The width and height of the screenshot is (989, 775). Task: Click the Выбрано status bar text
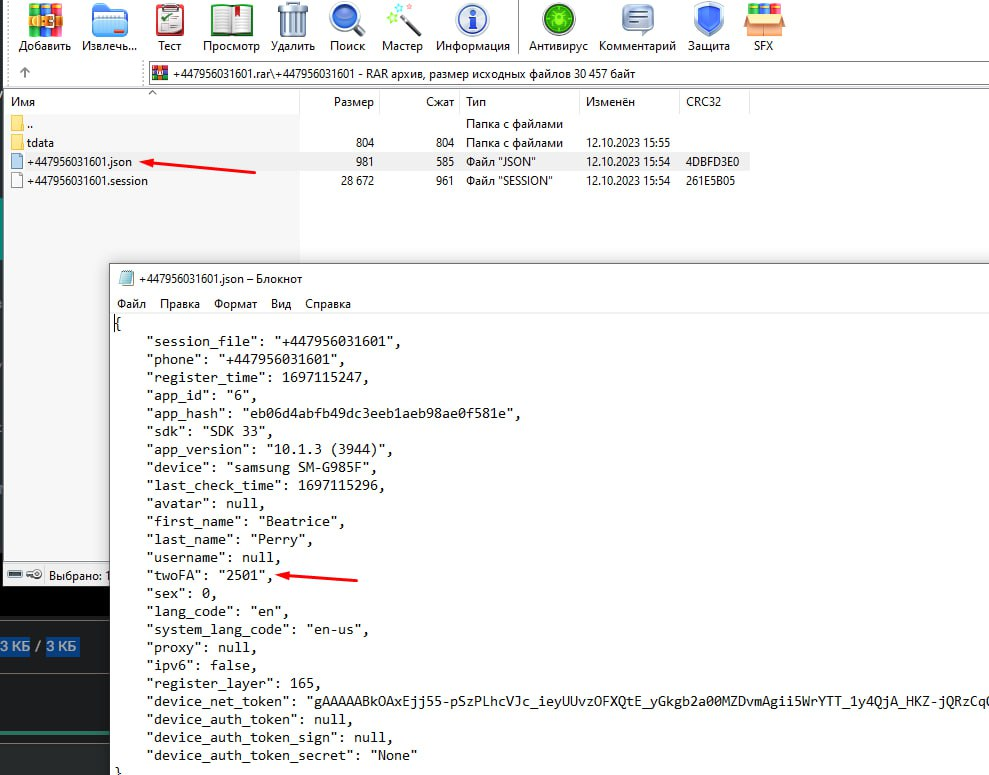point(79,575)
